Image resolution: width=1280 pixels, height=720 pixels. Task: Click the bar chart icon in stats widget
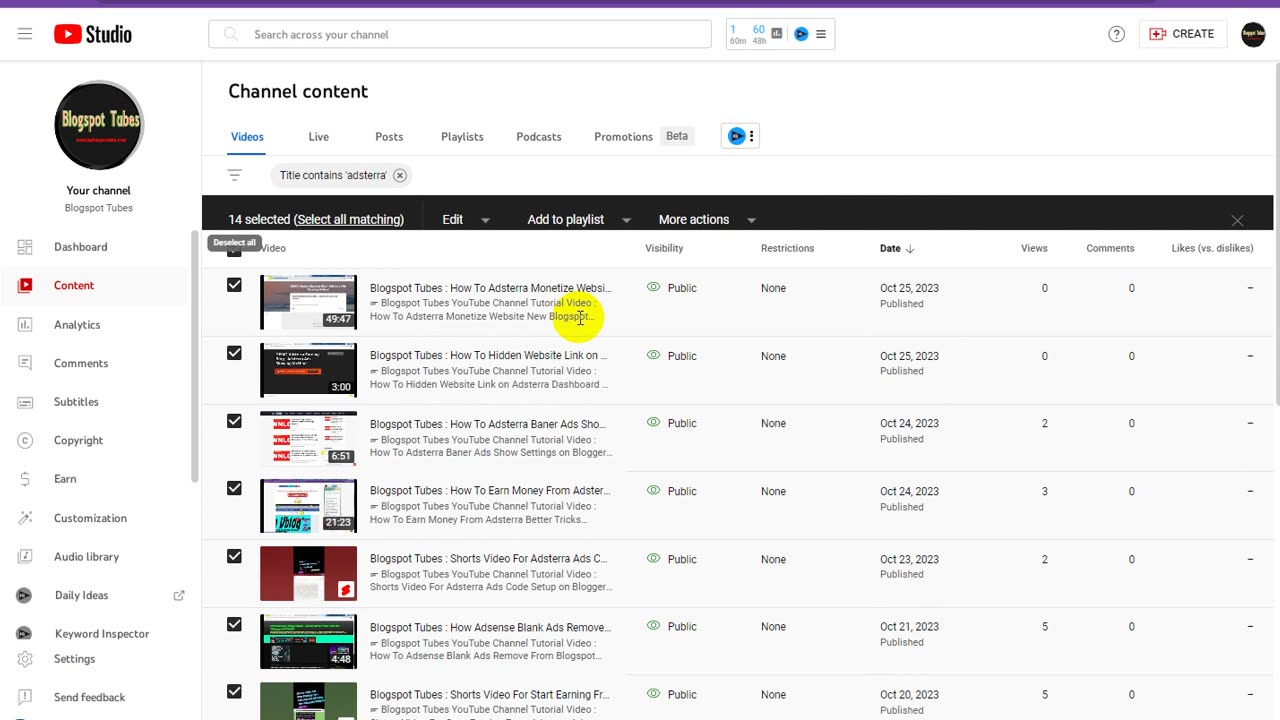pyautogui.click(x=777, y=34)
